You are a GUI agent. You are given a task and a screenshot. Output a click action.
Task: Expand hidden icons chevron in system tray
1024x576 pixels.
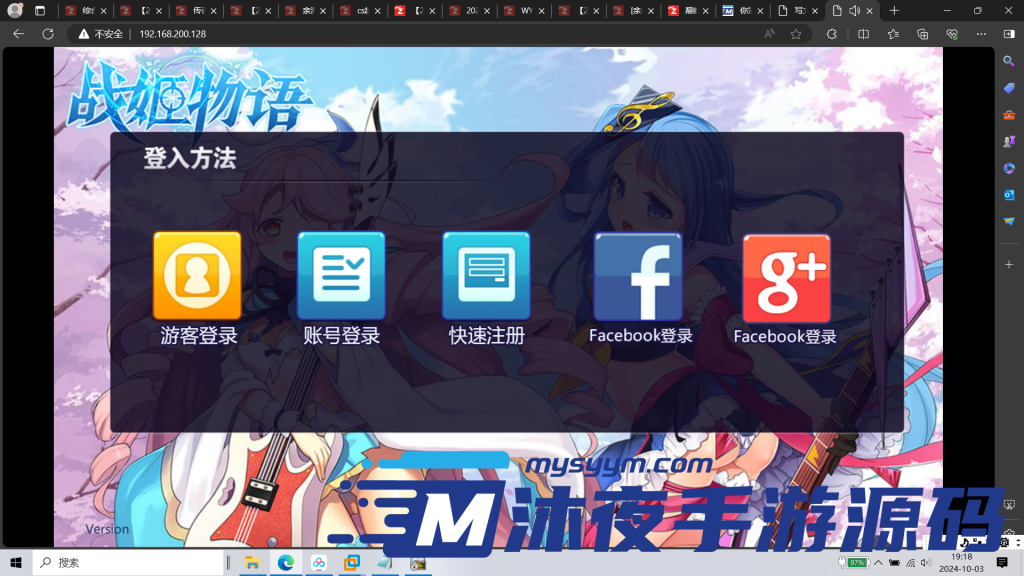click(x=879, y=562)
